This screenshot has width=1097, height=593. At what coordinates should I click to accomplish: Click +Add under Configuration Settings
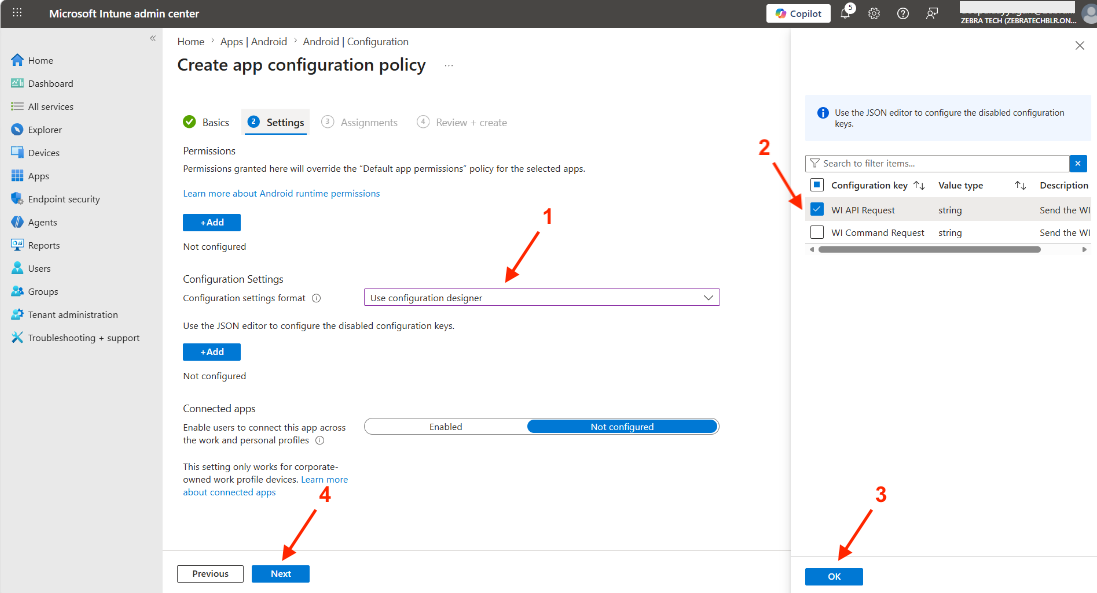pos(212,352)
